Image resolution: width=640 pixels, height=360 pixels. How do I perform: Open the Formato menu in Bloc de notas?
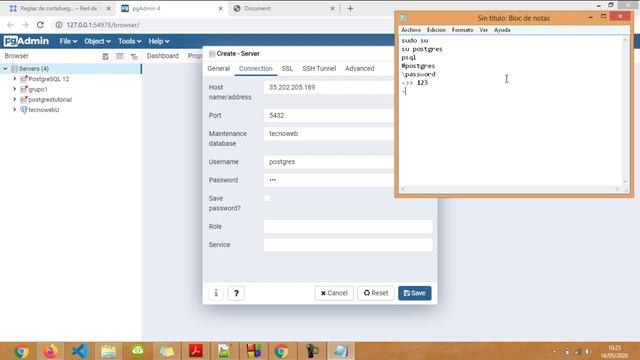[x=462, y=30]
